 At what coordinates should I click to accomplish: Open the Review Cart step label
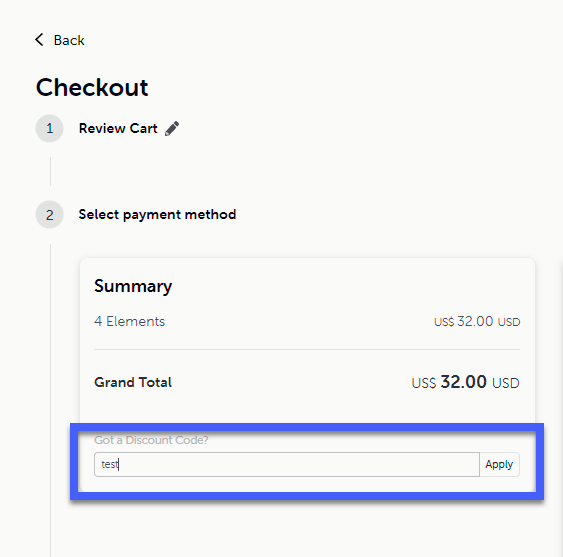pyautogui.click(x=118, y=128)
